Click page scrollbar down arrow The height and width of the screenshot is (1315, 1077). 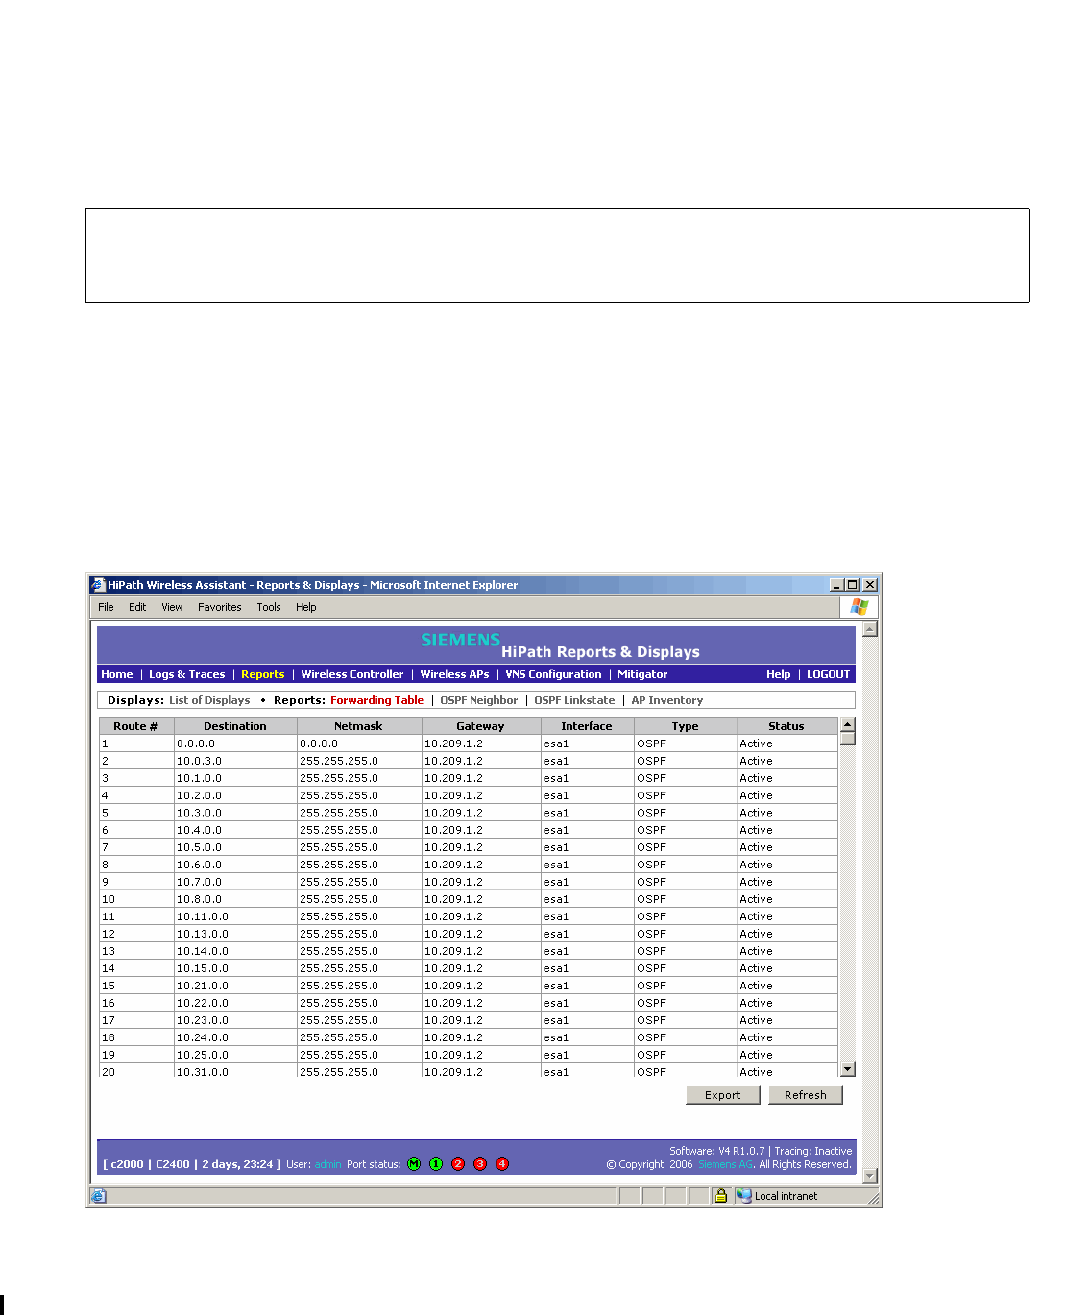coord(870,1176)
